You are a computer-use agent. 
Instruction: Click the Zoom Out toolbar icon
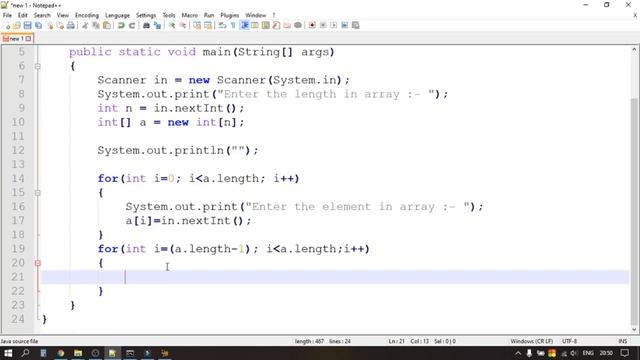(x=182, y=25)
